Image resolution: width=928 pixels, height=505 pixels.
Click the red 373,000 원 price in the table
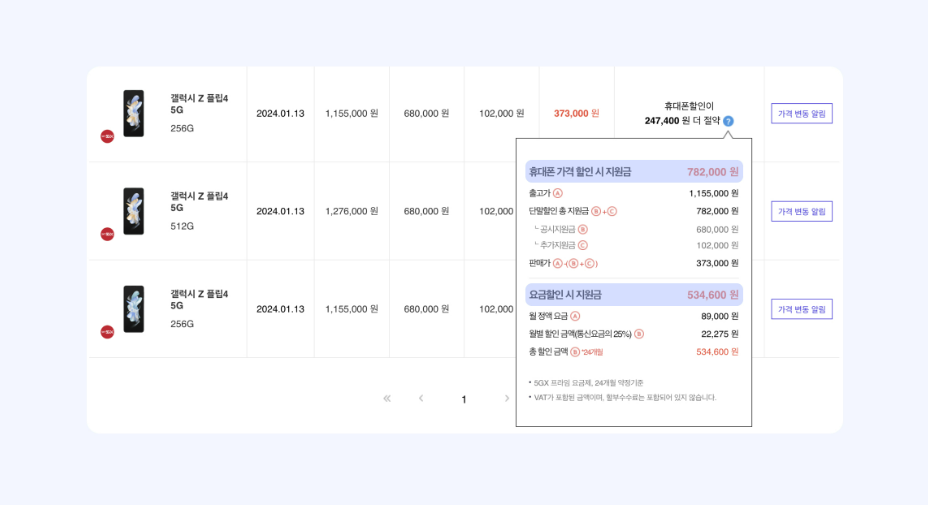[x=576, y=113]
